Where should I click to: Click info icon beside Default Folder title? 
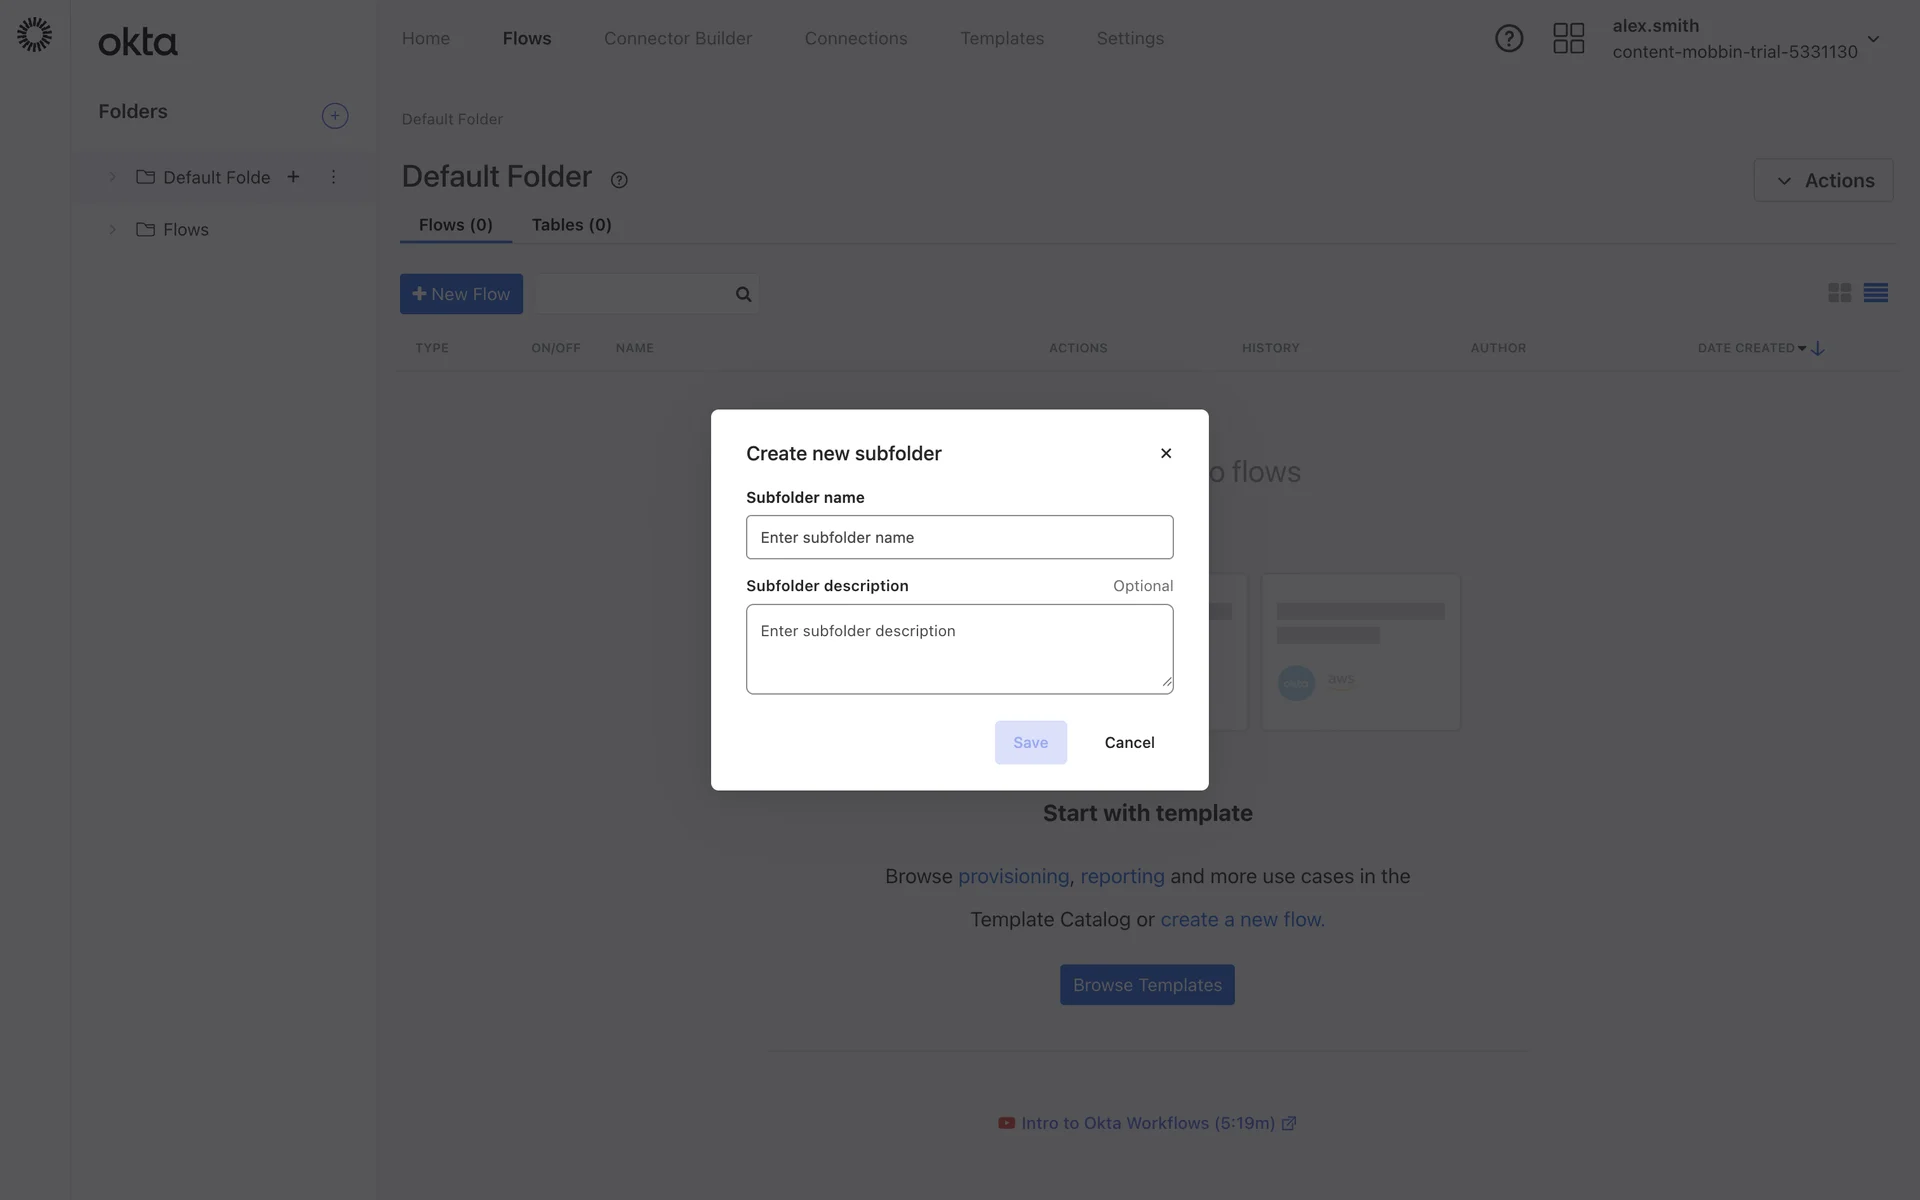[x=619, y=180]
